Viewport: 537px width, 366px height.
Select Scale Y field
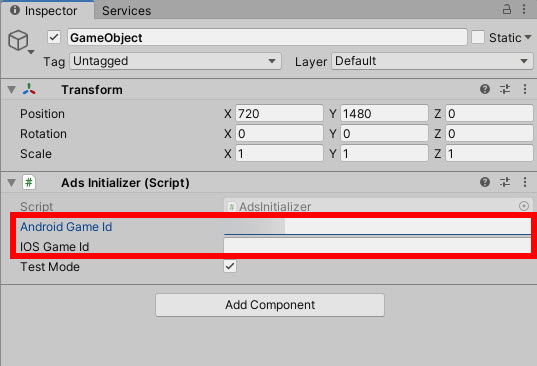(384, 153)
